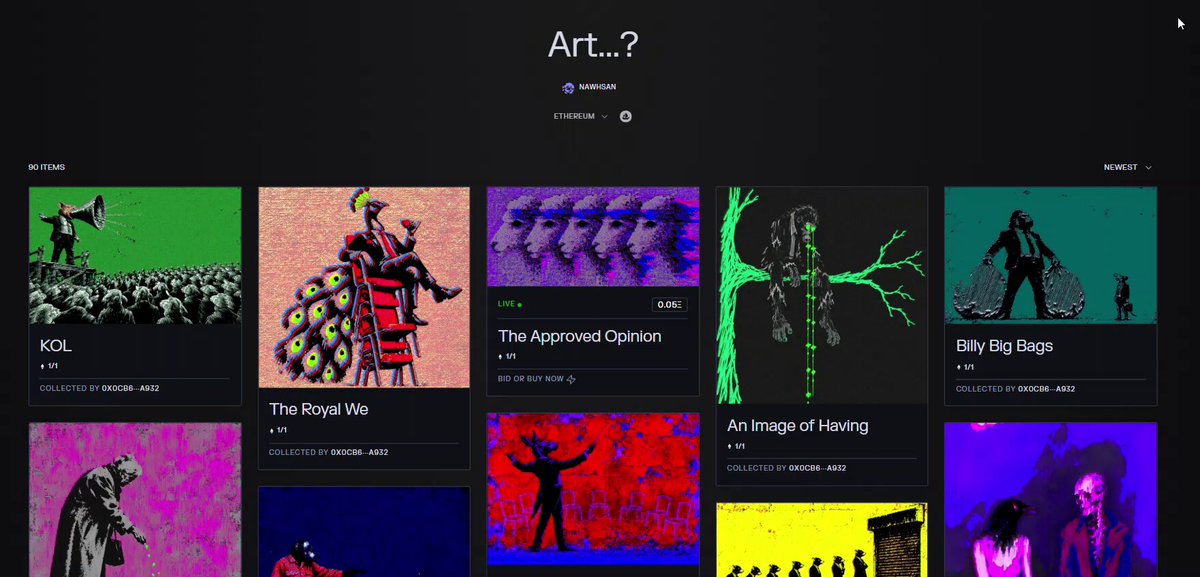The height and width of the screenshot is (577, 1200).
Task: Click the LIVE status on The Approved Opinion
Action: (510, 303)
